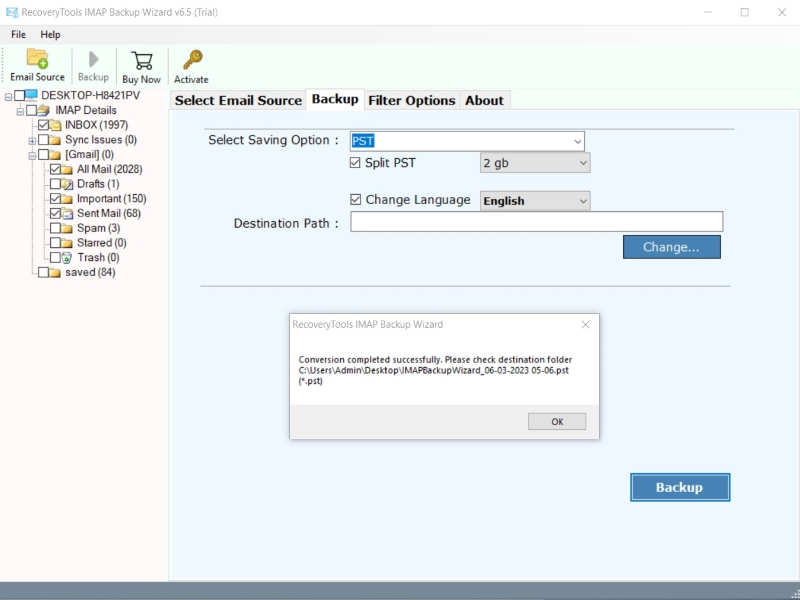The height and width of the screenshot is (600, 800).
Task: Click the [Gmail] folder icon
Action: pos(56,155)
